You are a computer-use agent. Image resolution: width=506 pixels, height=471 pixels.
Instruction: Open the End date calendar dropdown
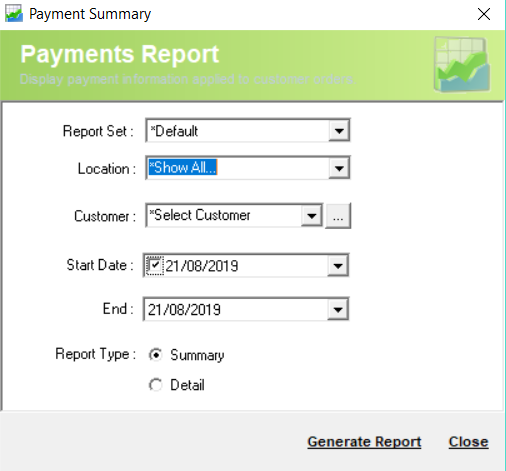(x=338, y=310)
